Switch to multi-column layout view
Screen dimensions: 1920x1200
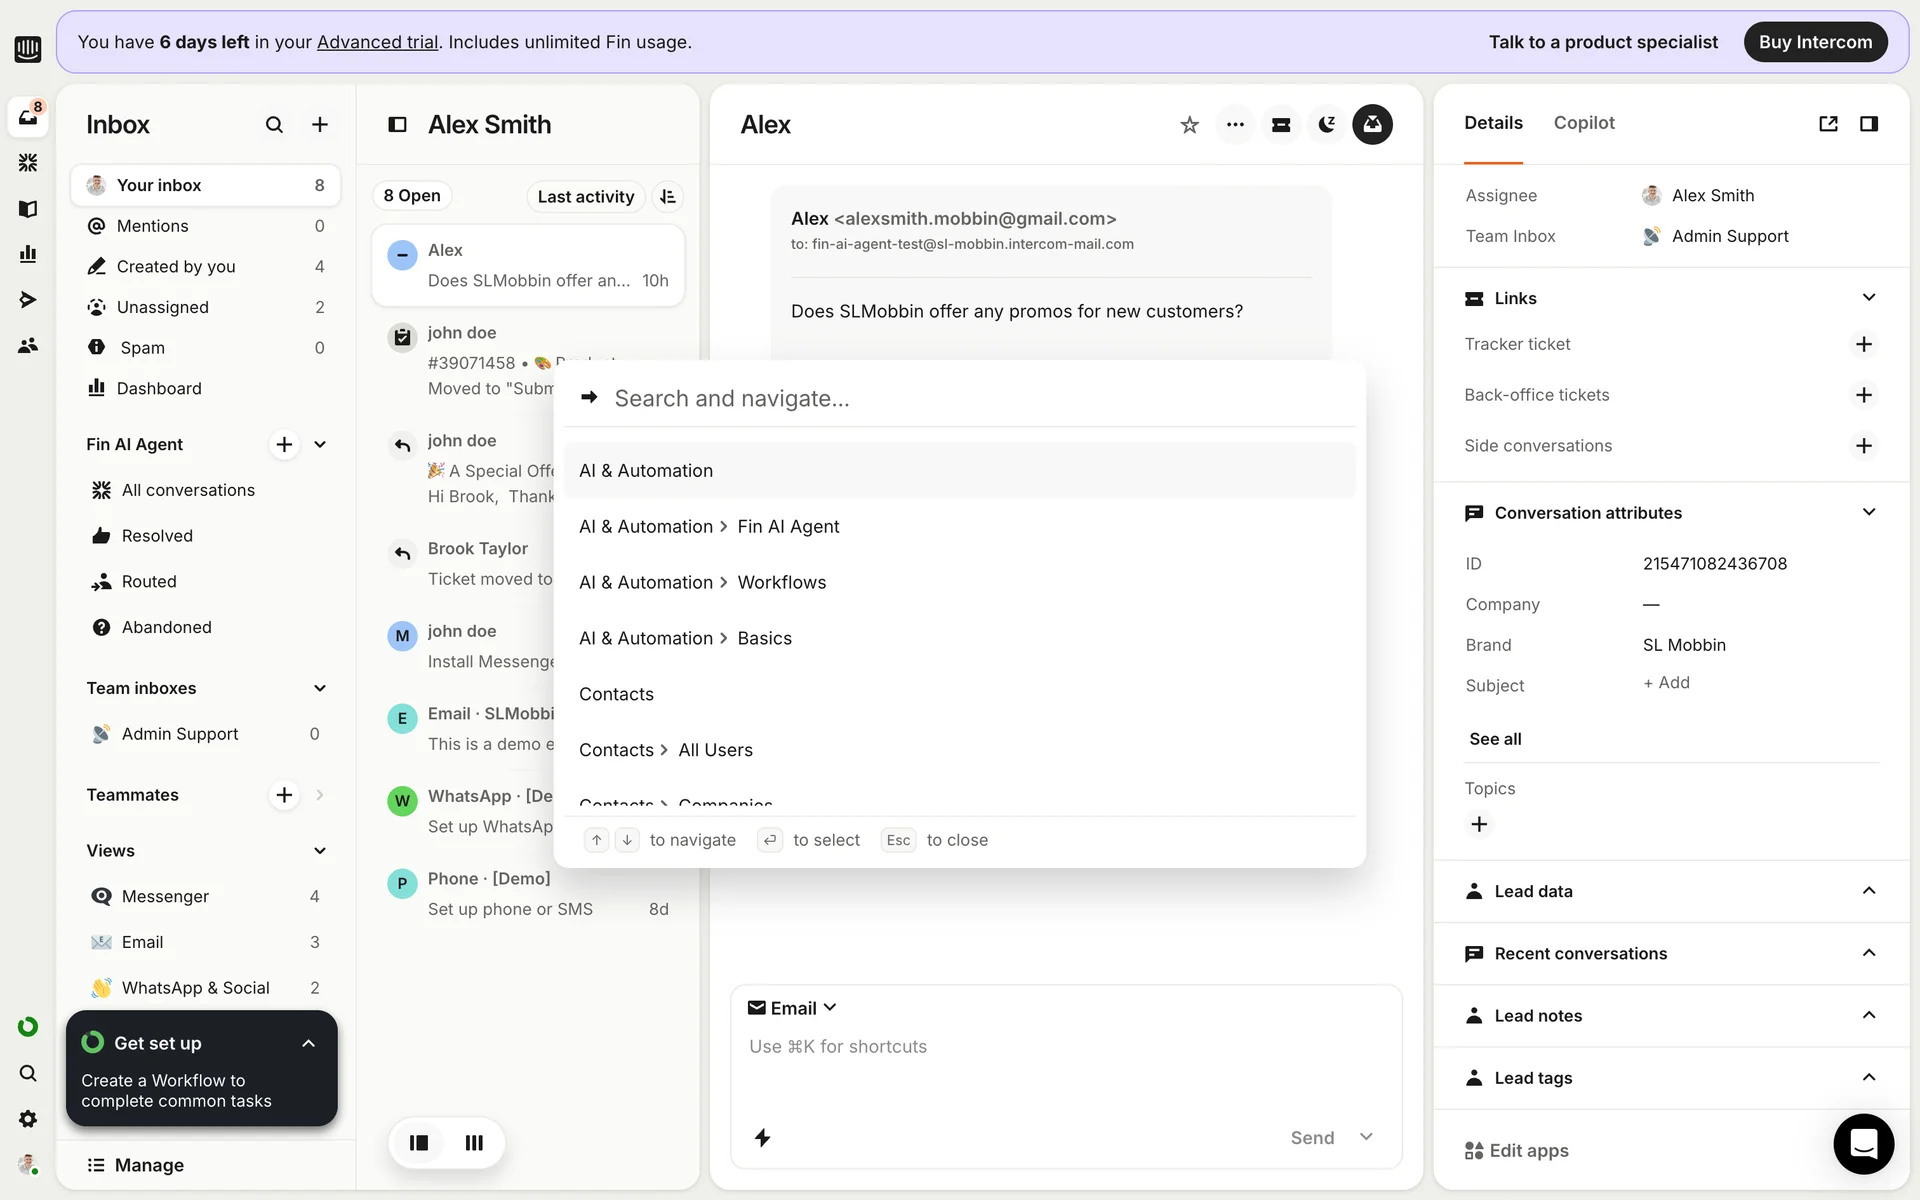point(474,1142)
